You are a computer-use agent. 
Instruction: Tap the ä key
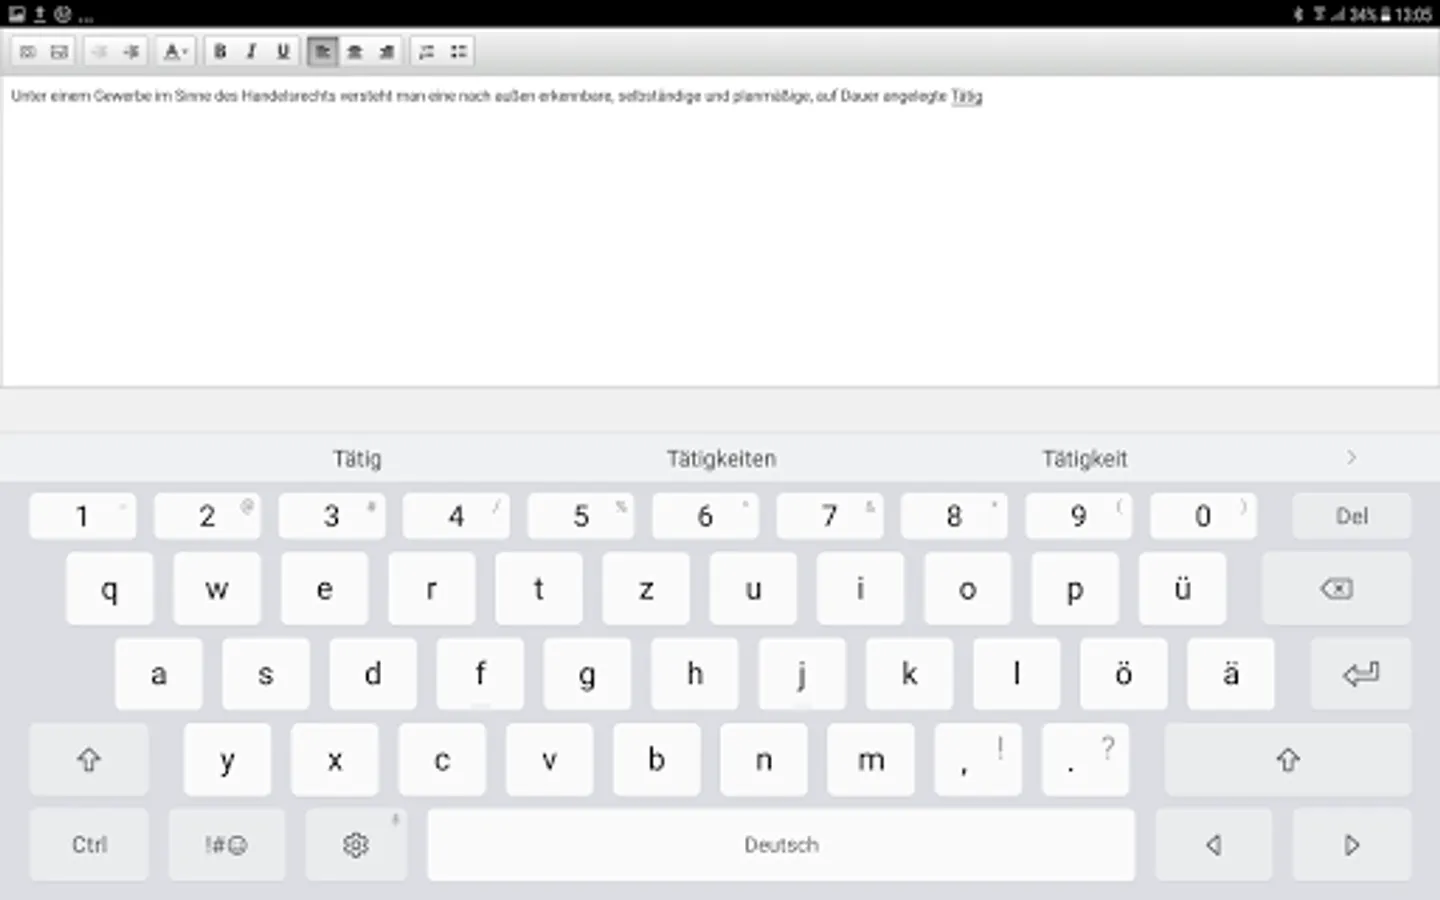[1231, 674]
